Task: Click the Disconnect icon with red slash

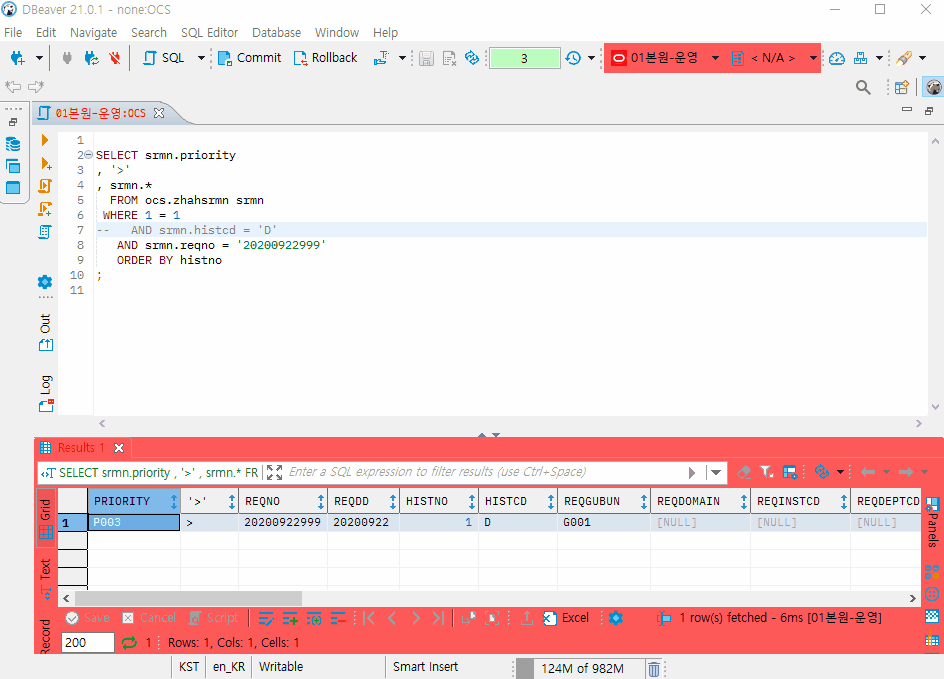Action: [114, 58]
